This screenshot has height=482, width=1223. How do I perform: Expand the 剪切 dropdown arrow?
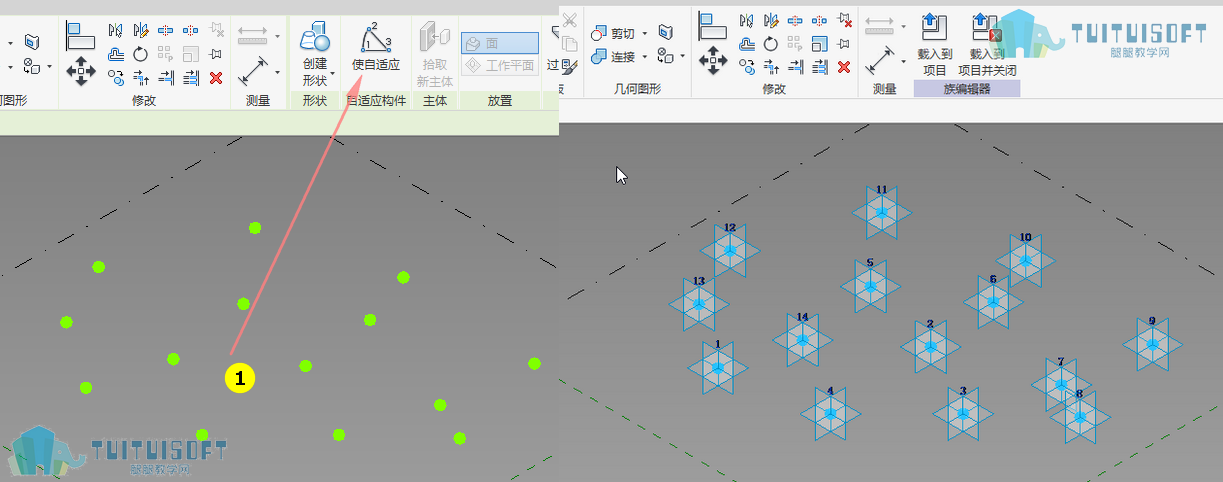(645, 33)
